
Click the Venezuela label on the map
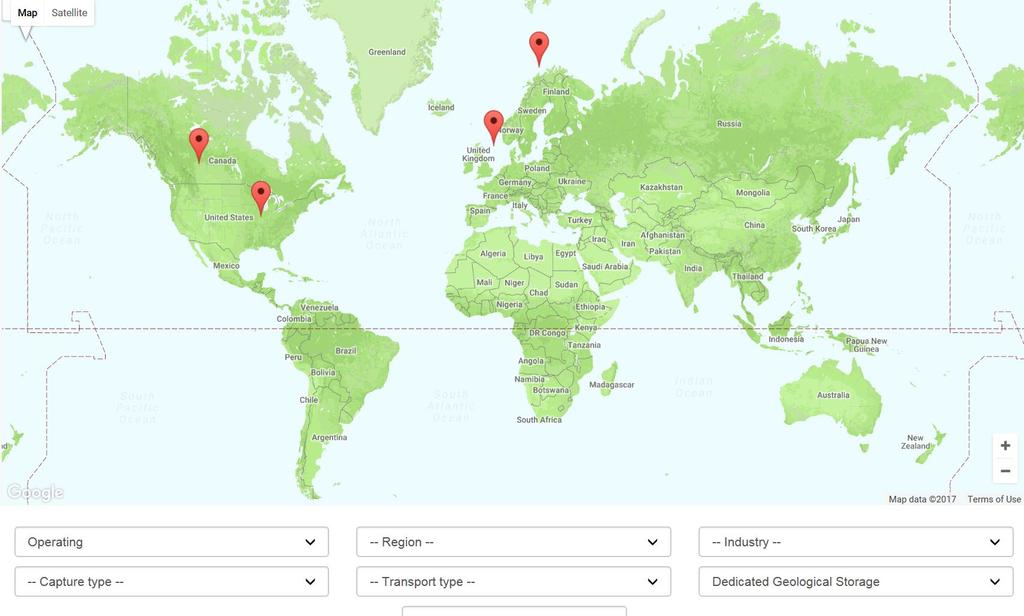click(x=319, y=308)
